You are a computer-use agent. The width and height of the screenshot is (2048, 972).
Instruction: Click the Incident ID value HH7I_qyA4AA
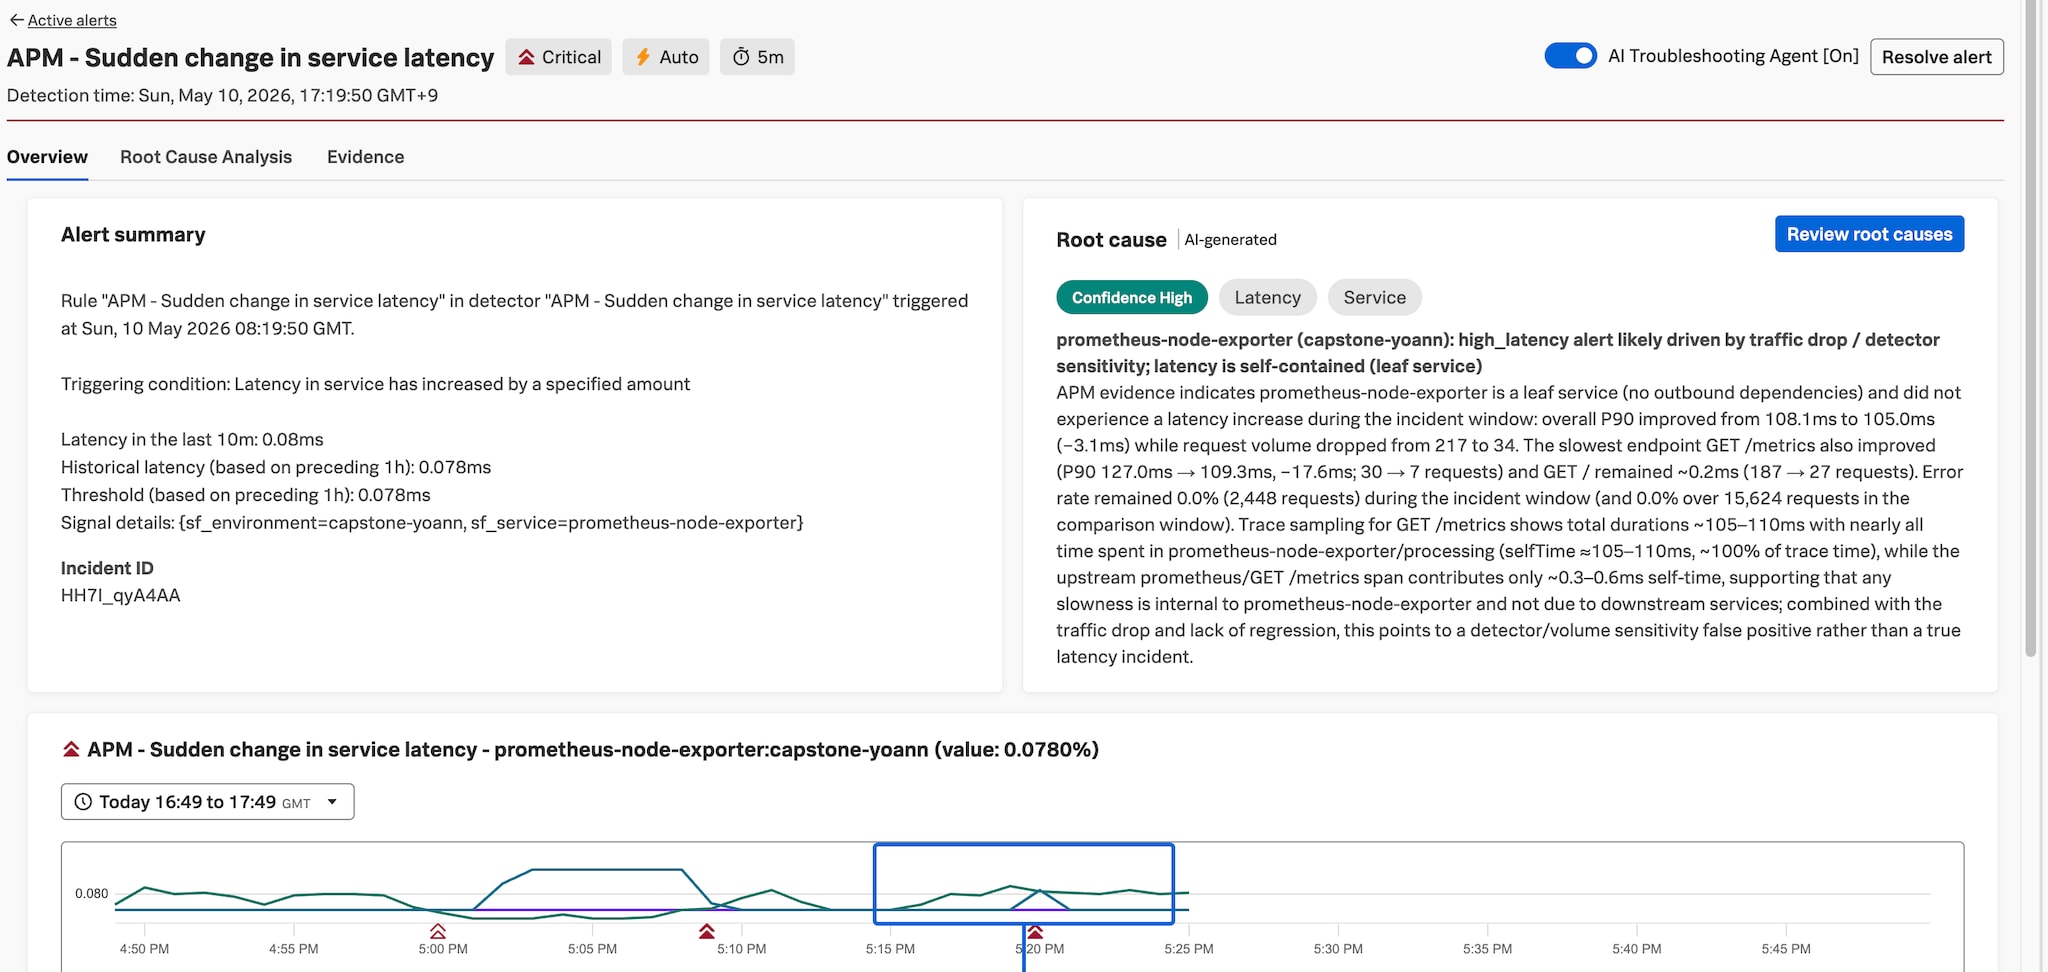tap(120, 596)
